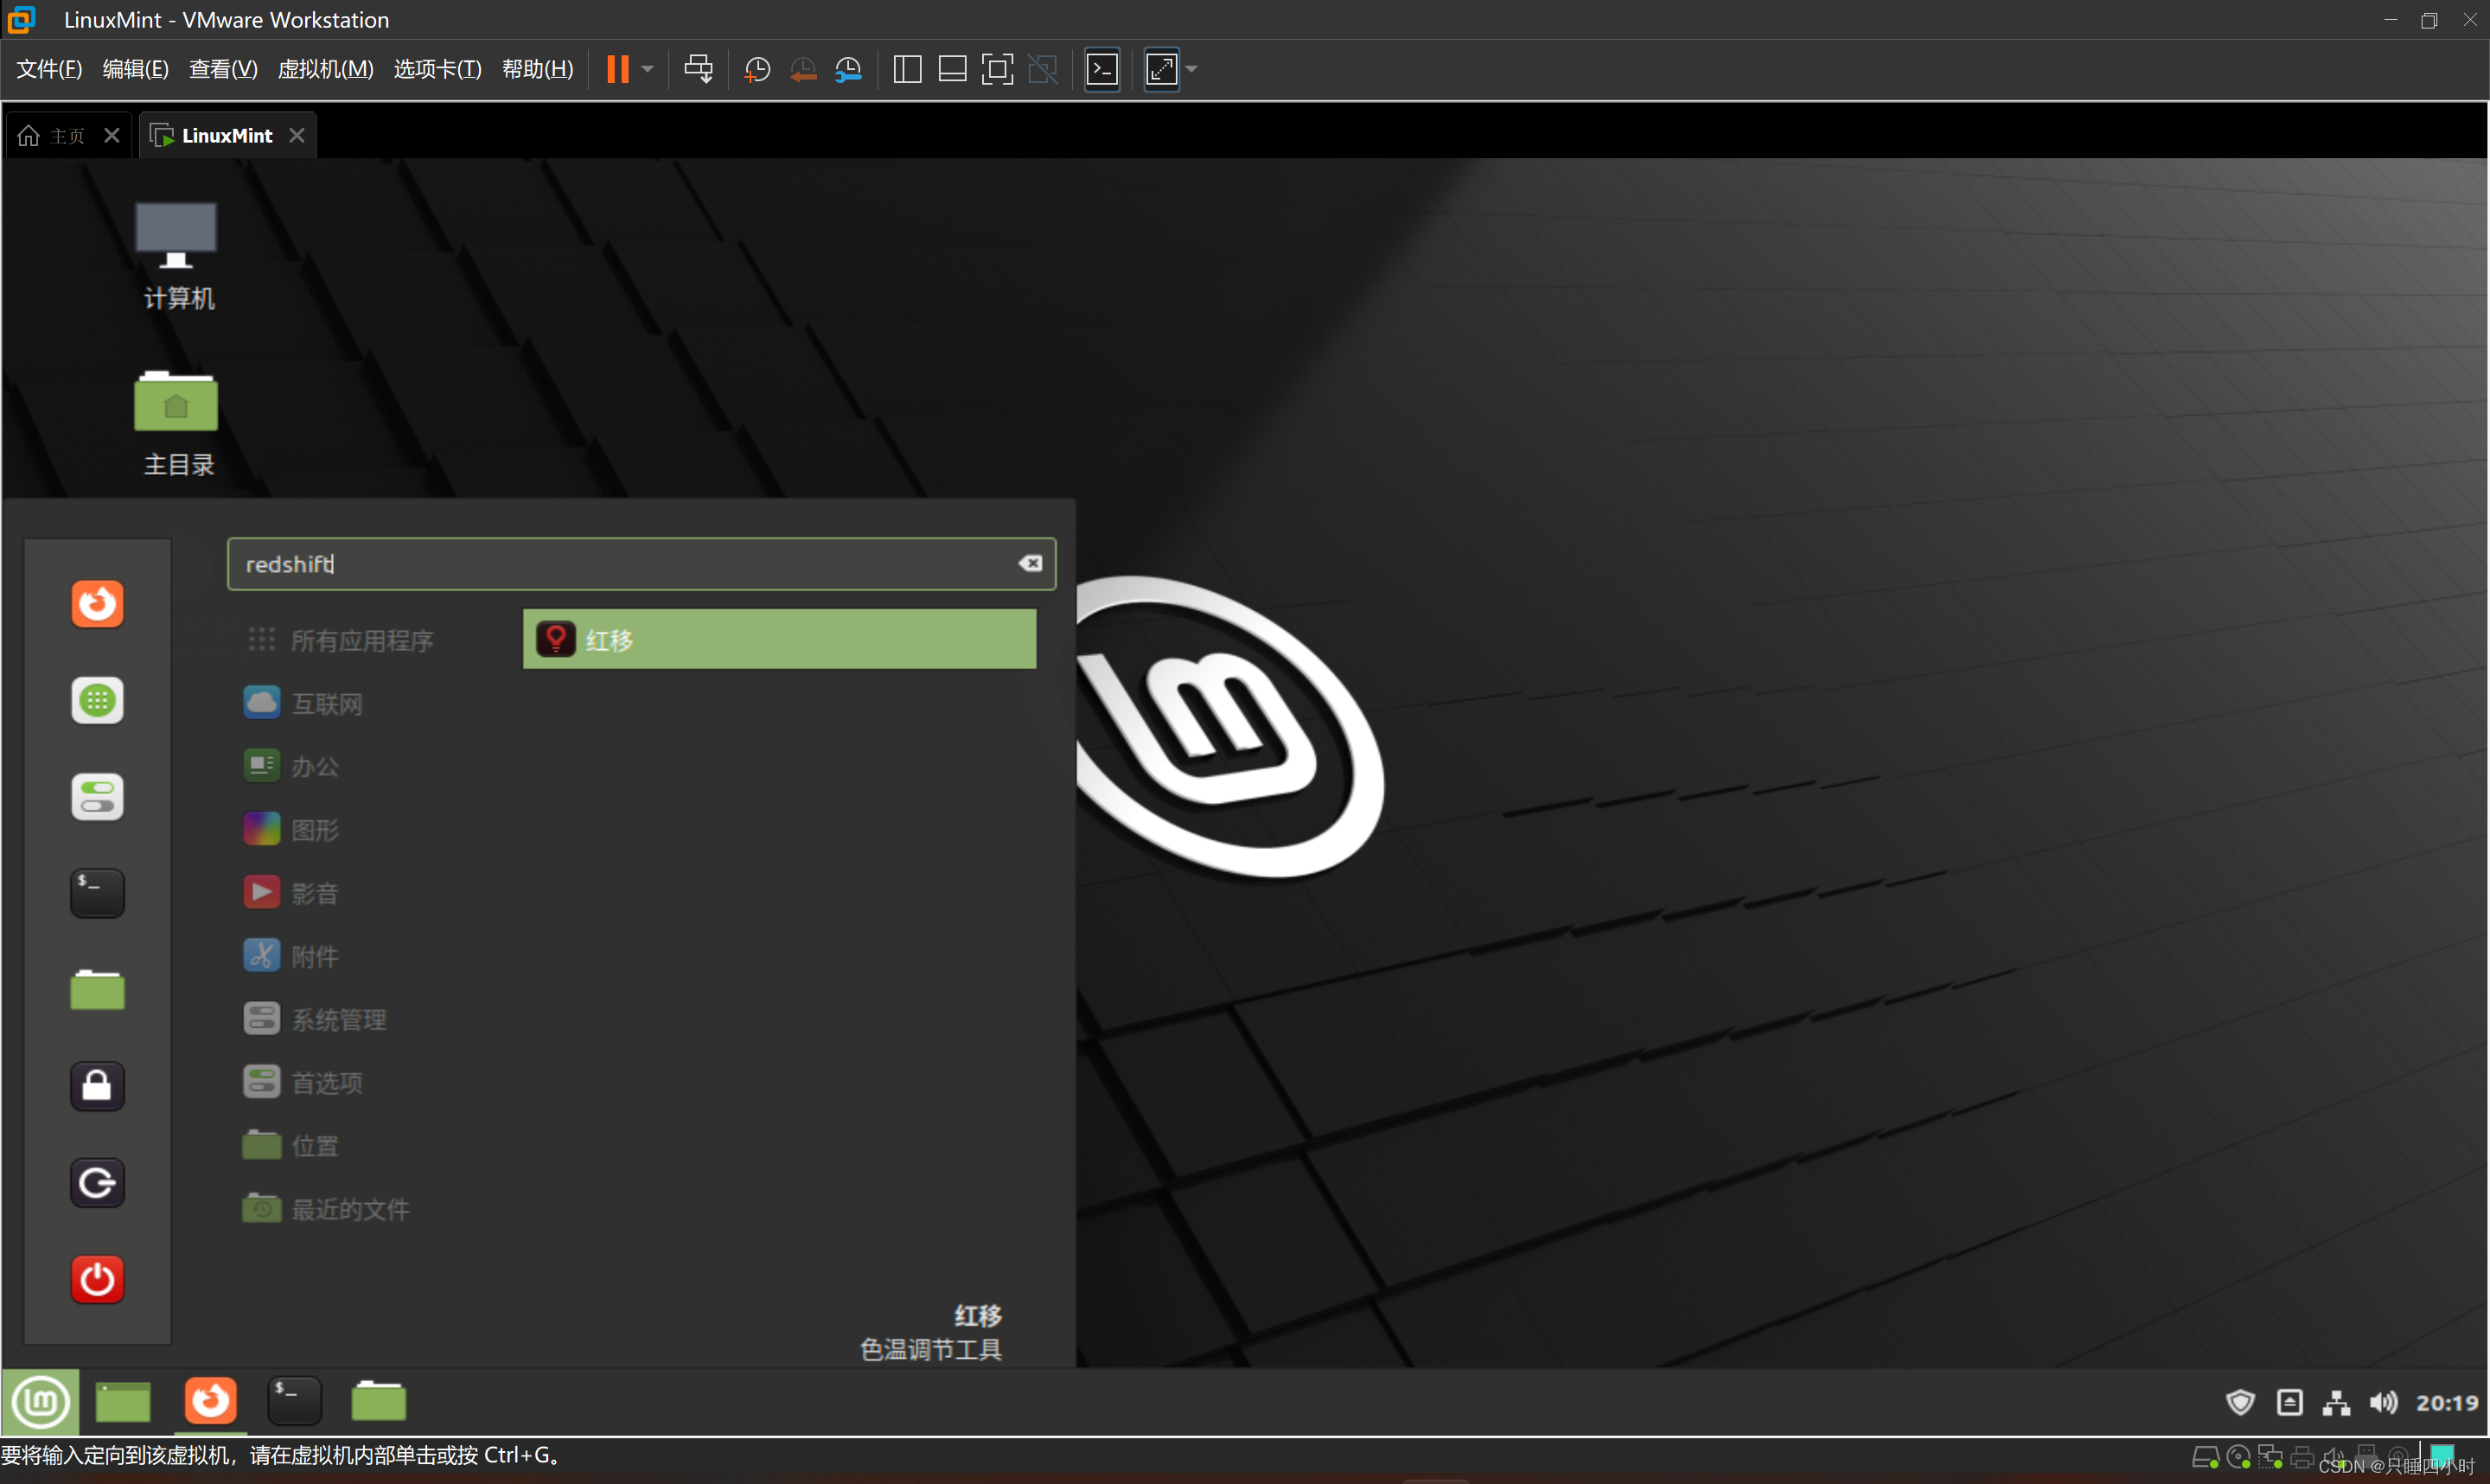Click the keyboard tray applet icon
The width and height of the screenshot is (2490, 1484).
click(x=2289, y=1402)
